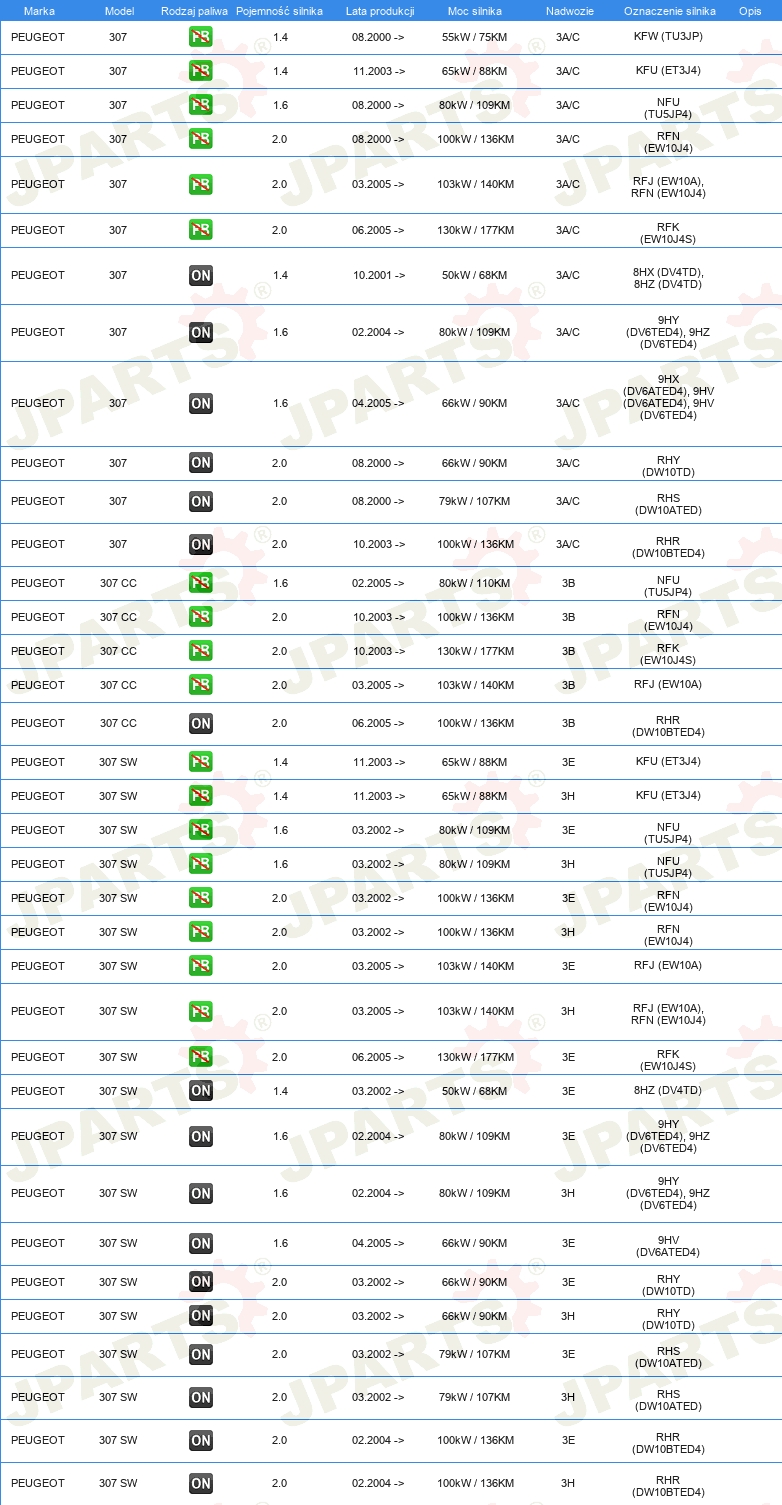
Task: Click ON icon in 307 3A/C RHR (DW10BTED4) row
Action: pyautogui.click(x=201, y=544)
